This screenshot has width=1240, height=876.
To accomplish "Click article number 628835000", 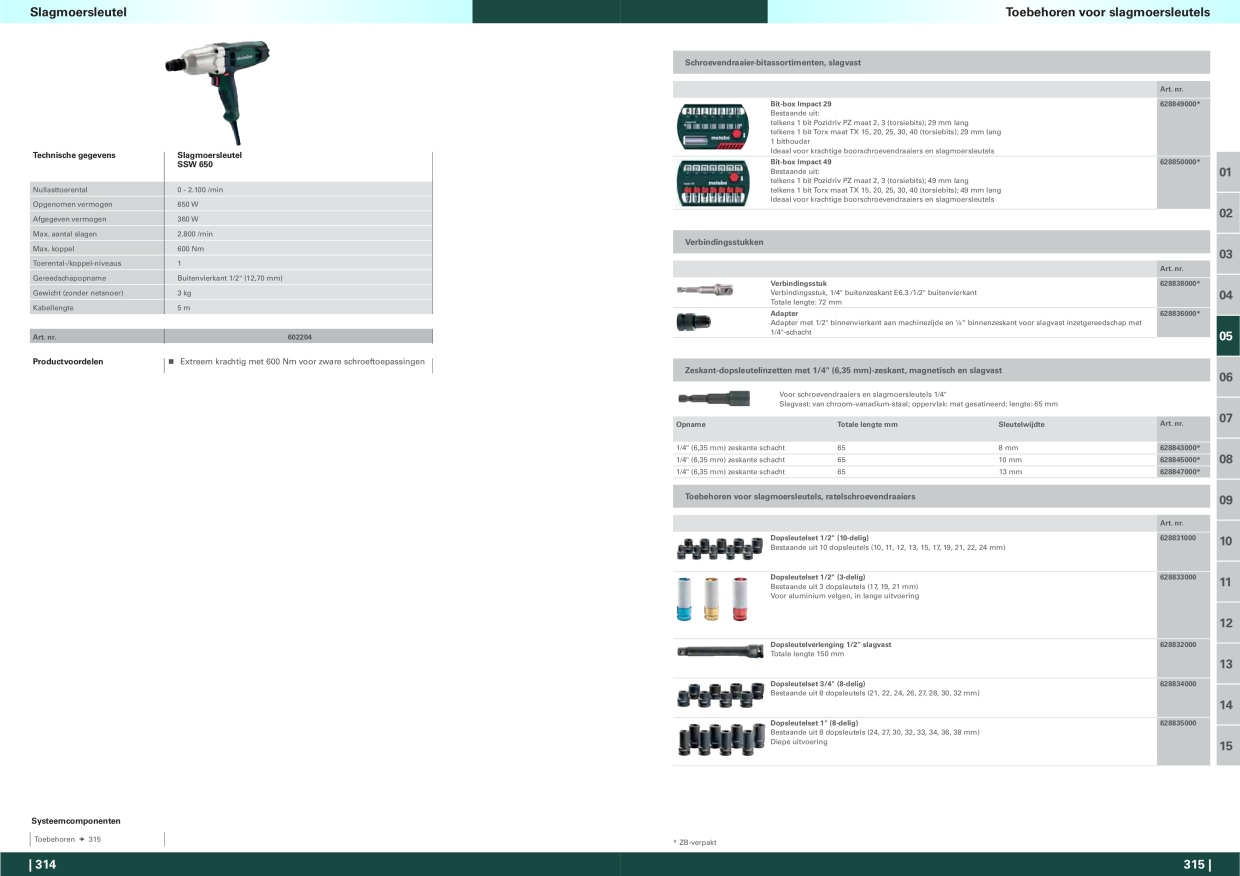I will pyautogui.click(x=1178, y=722).
